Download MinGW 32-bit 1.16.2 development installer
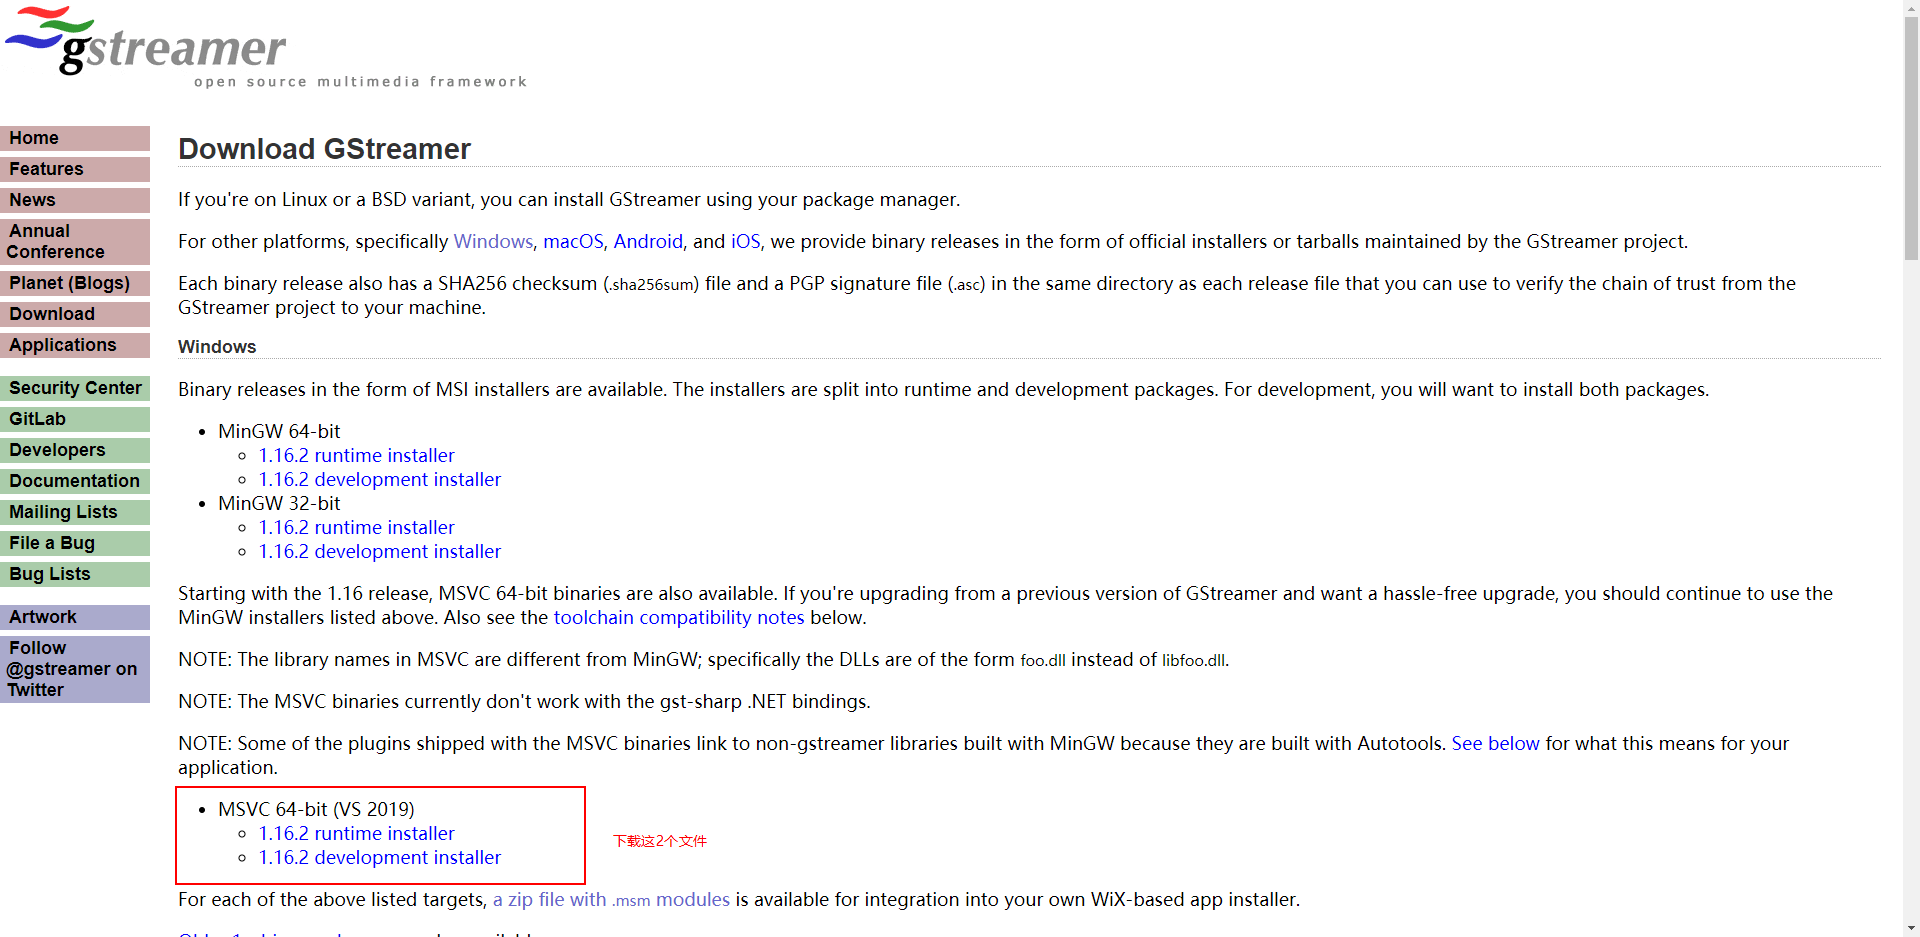This screenshot has height=937, width=1920. [x=380, y=551]
